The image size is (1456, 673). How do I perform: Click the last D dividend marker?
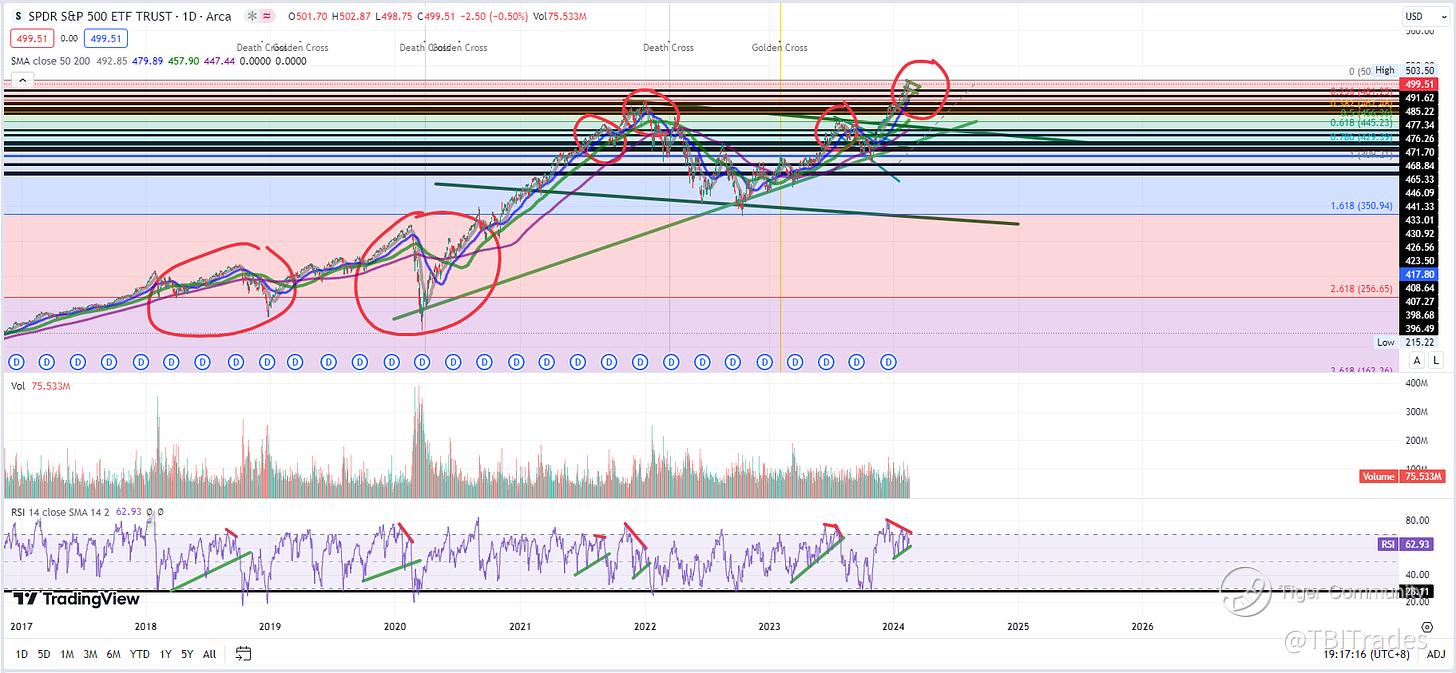pyautogui.click(x=888, y=361)
